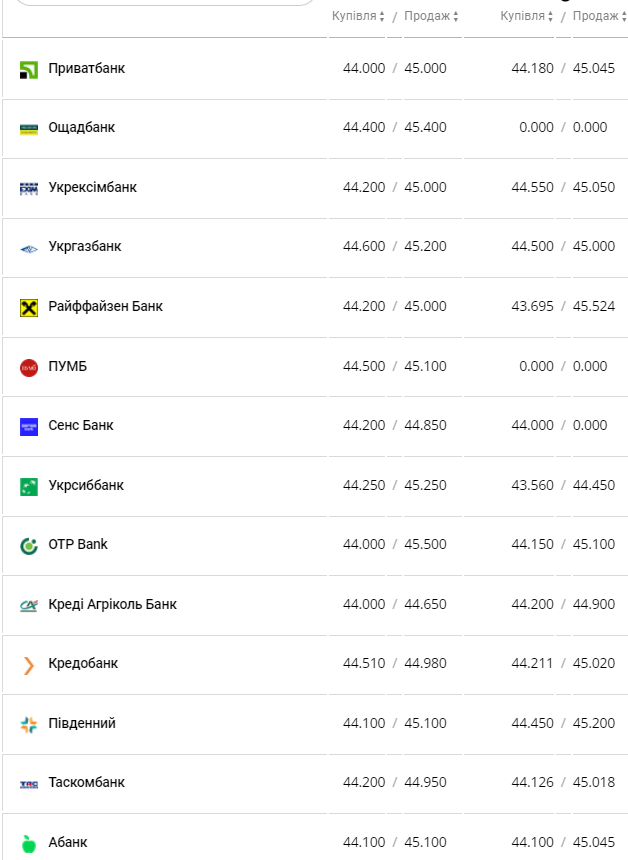Click the Приватбанк logo icon

(28, 69)
